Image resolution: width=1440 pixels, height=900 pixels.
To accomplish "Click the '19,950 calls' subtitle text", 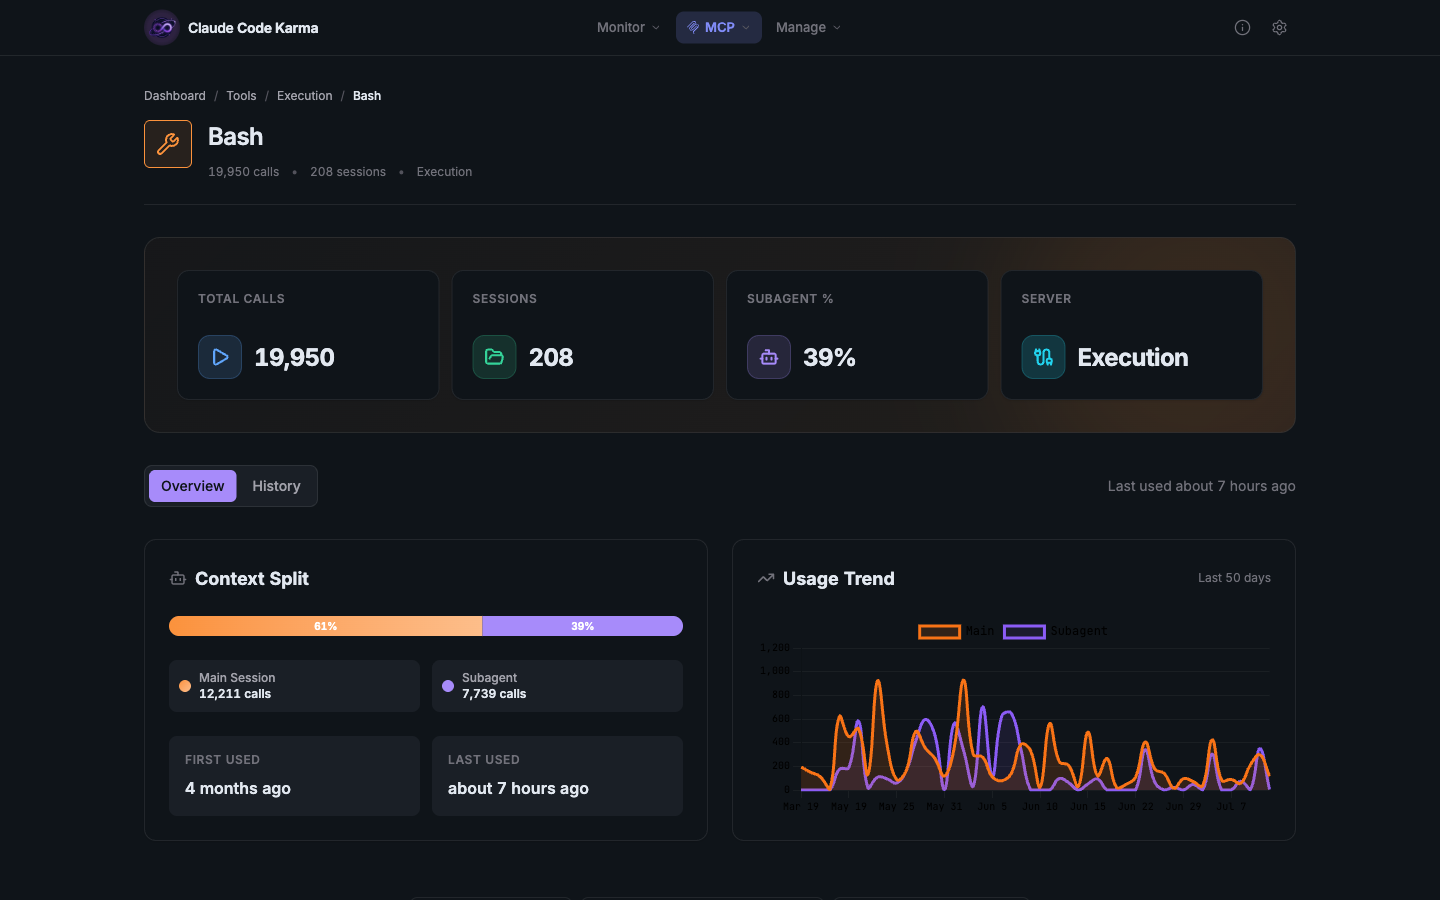I will coord(244,172).
